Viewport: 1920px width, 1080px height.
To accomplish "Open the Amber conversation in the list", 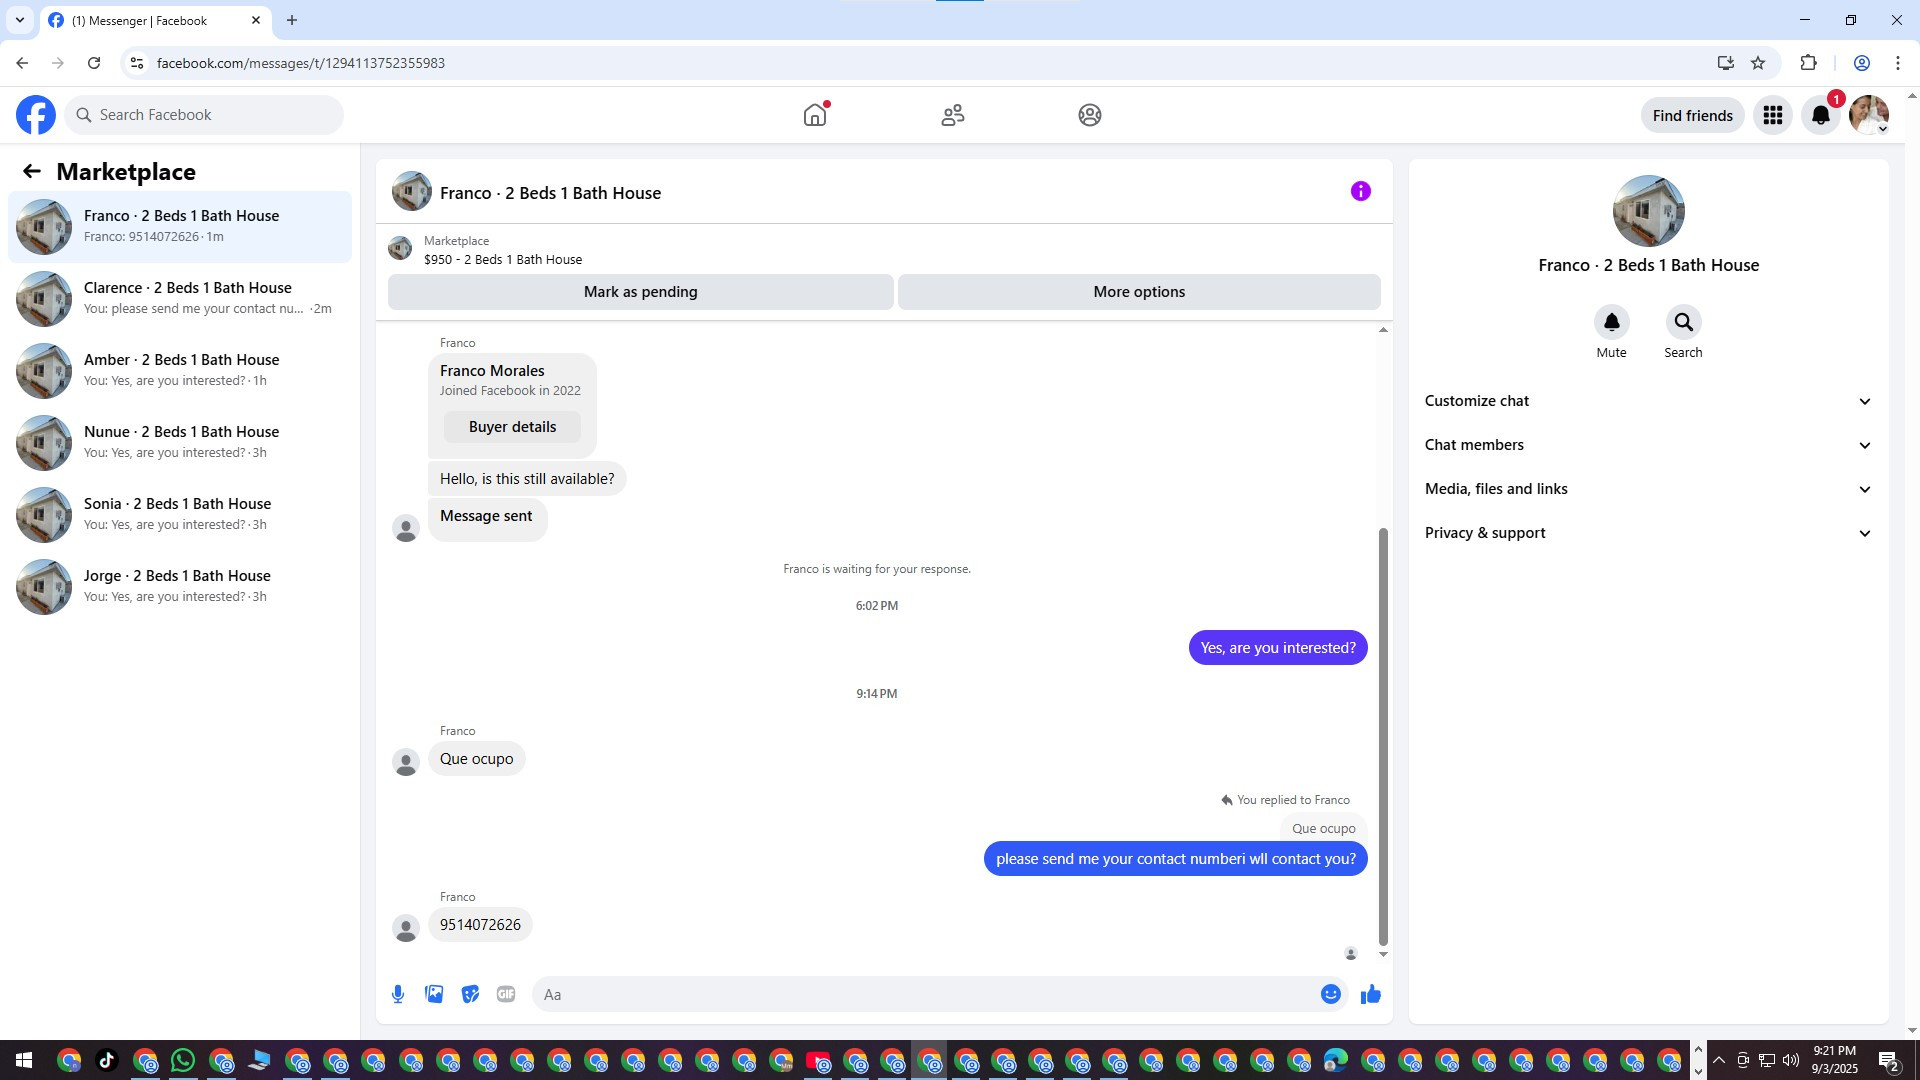I will tap(180, 371).
